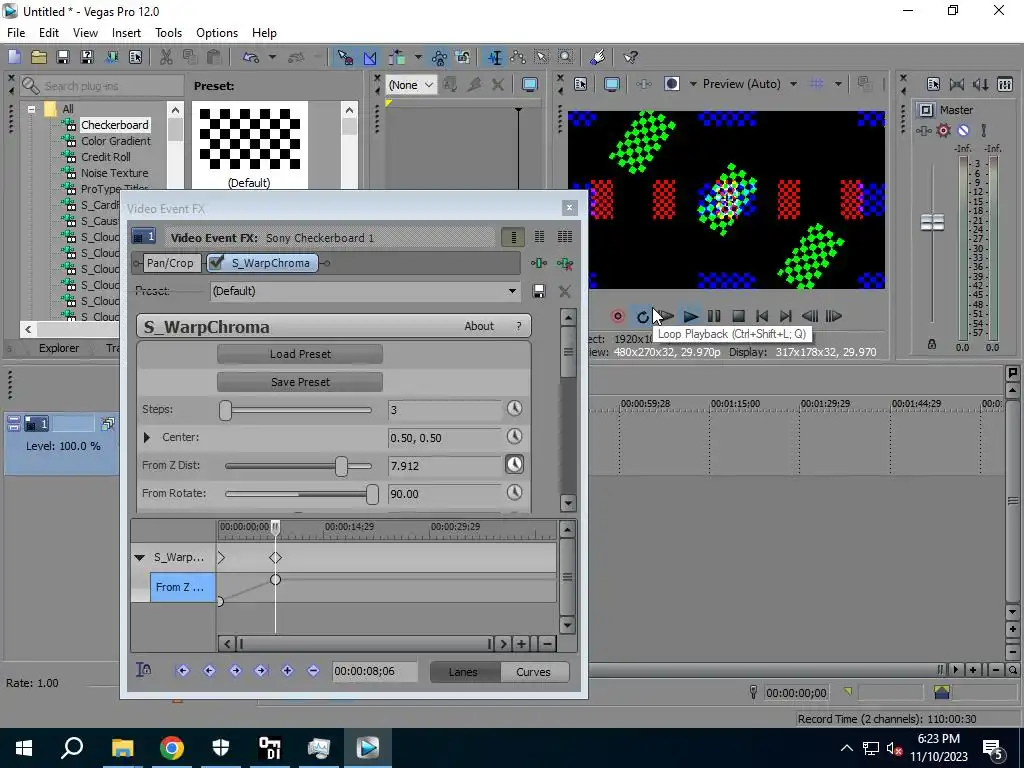Click Next Keyframe diamond button

pos(235,671)
